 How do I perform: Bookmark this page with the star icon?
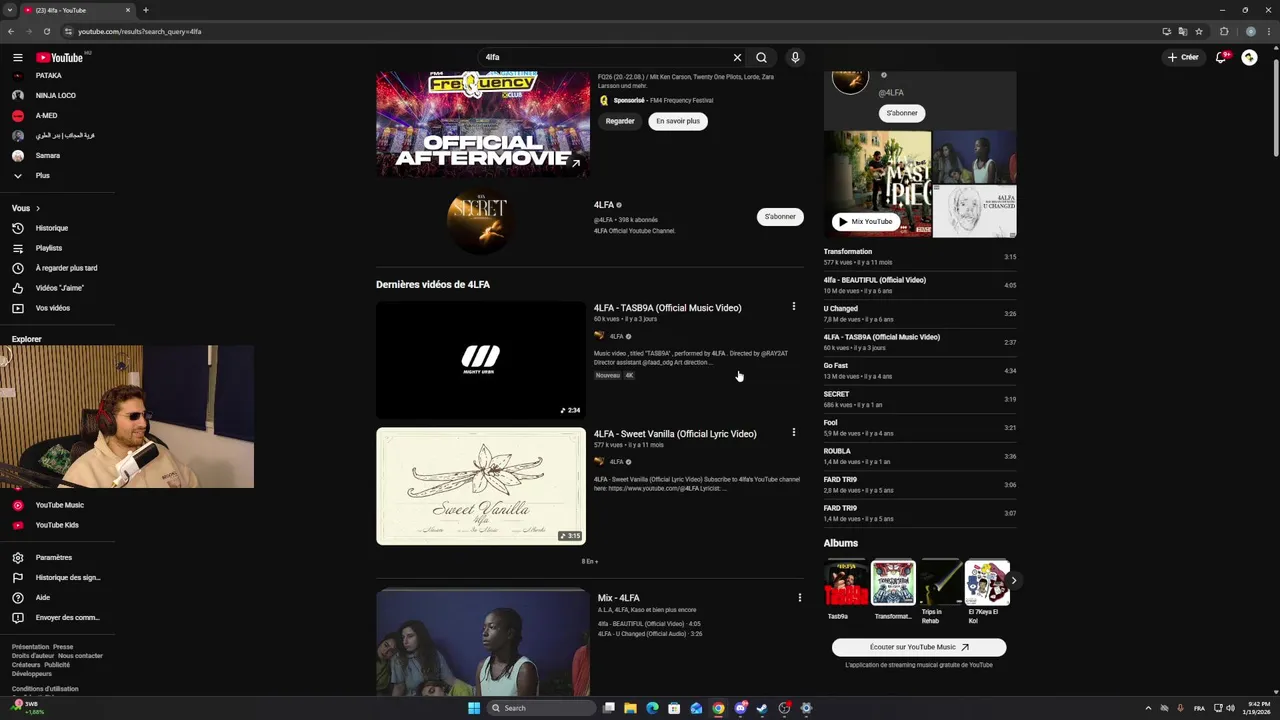(1199, 31)
